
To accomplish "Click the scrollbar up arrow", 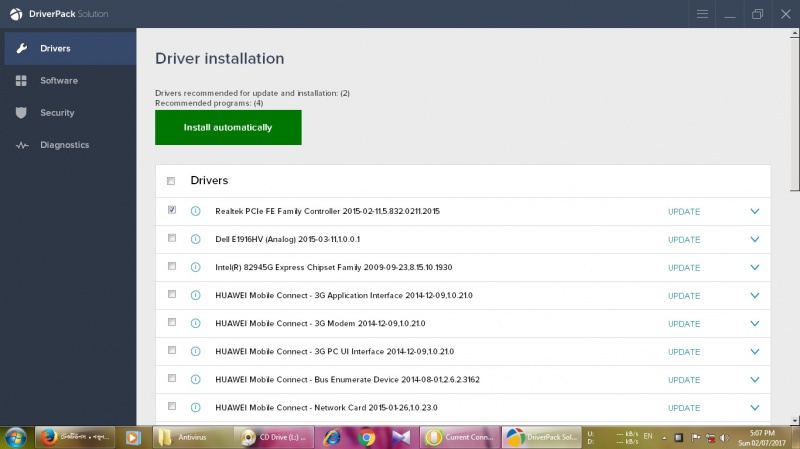I will coord(794,33).
